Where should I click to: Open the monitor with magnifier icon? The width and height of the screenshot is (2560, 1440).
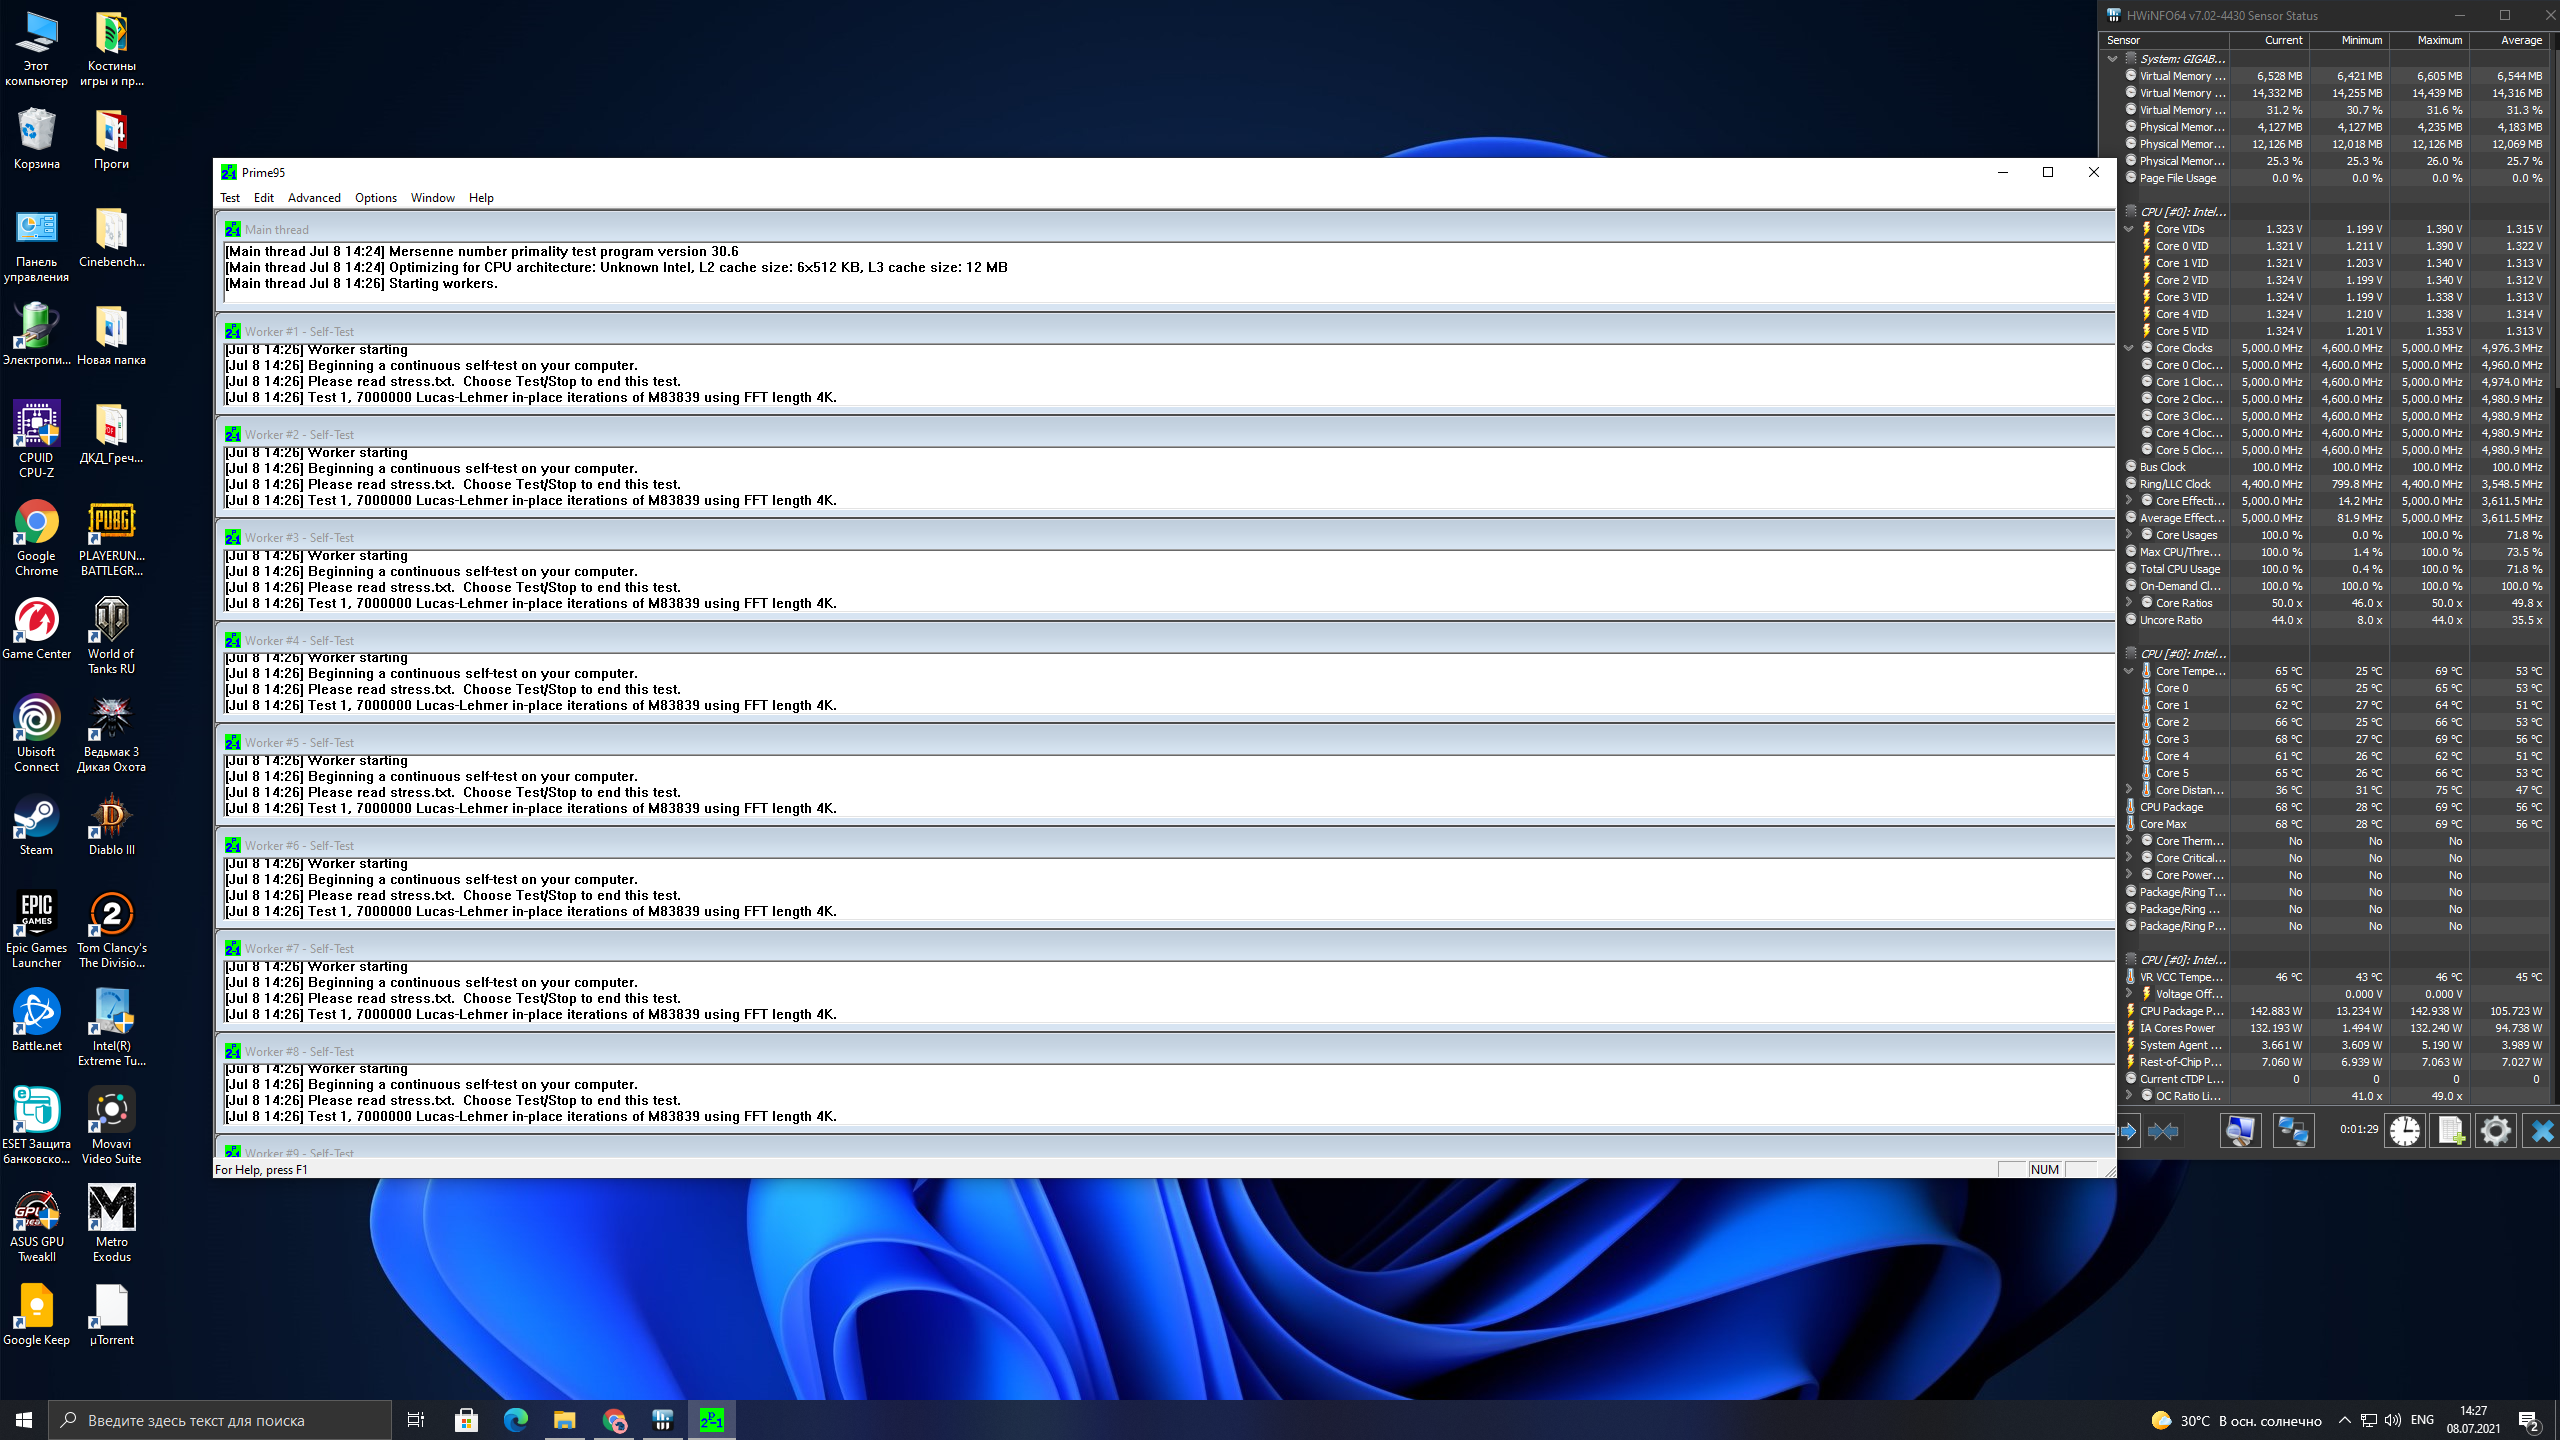(x=2240, y=1131)
